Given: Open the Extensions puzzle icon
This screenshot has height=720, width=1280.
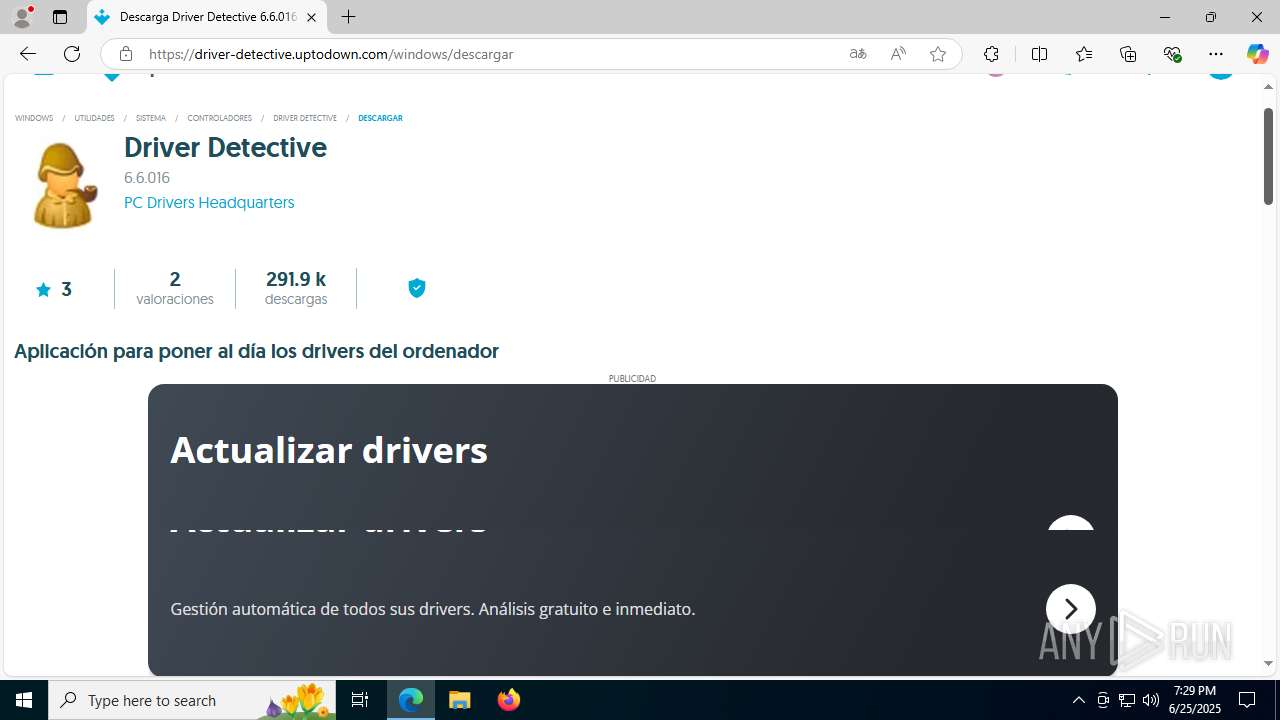Looking at the screenshot, I should (991, 54).
